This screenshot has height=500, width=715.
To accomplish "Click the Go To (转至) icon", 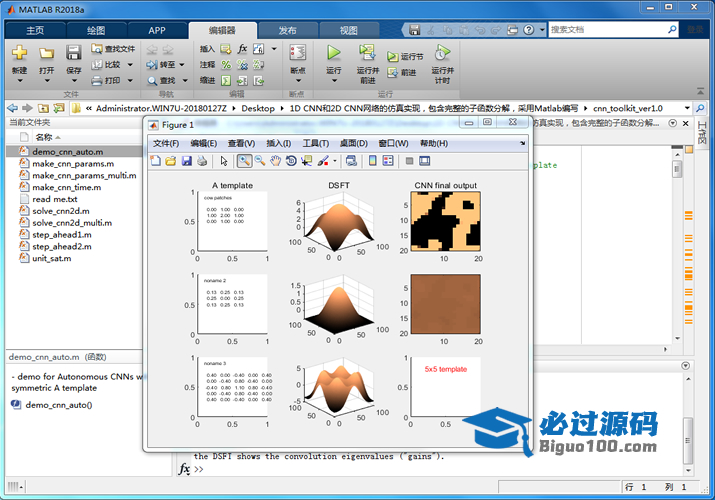I will pyautogui.click(x=152, y=65).
